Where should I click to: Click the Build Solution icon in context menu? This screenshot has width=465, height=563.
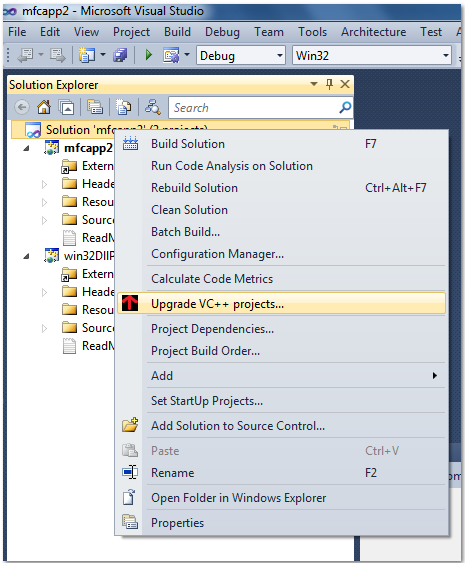coord(130,144)
